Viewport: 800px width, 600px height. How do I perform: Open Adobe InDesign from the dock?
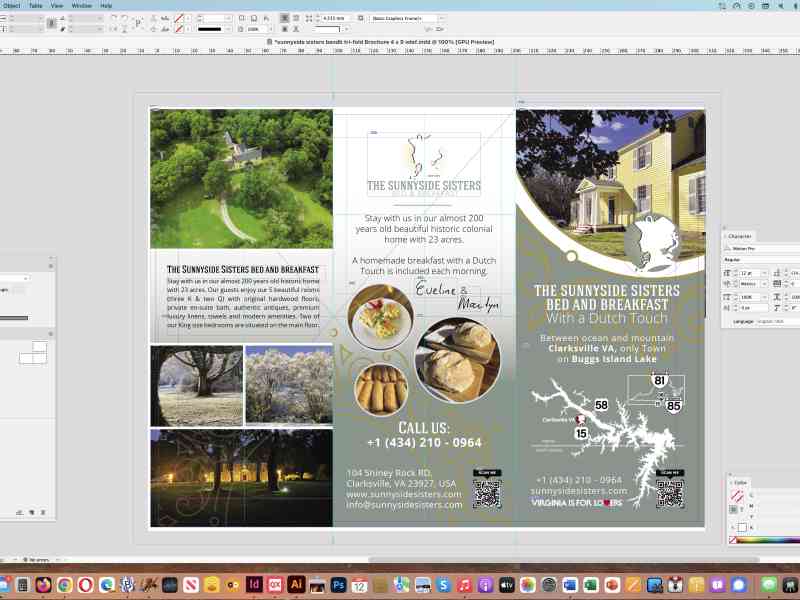pos(254,584)
